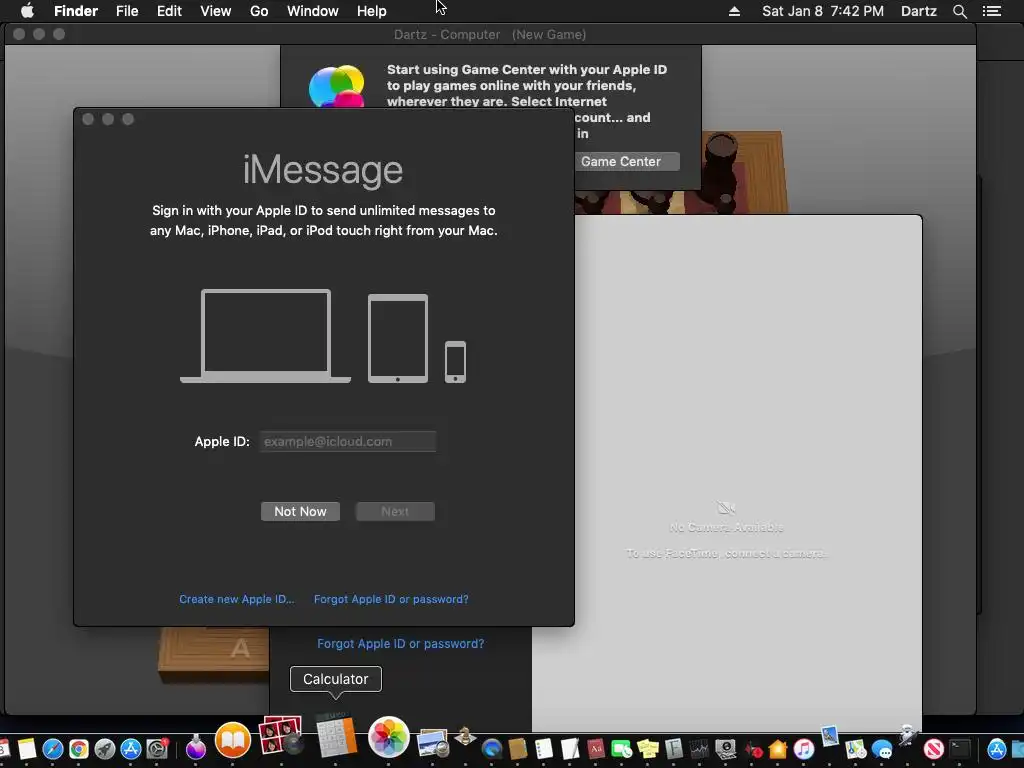Launch iTunes from the Dock
The width and height of the screenshot is (1024, 768).
(x=804, y=749)
